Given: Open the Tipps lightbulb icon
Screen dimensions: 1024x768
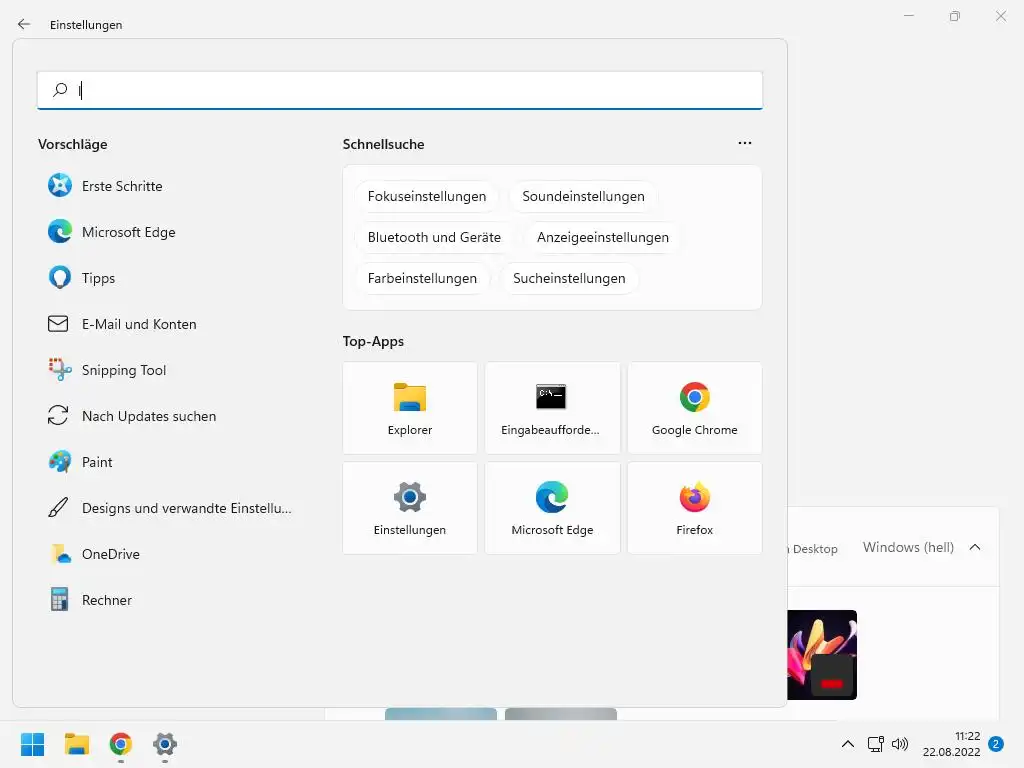Looking at the screenshot, I should point(59,278).
